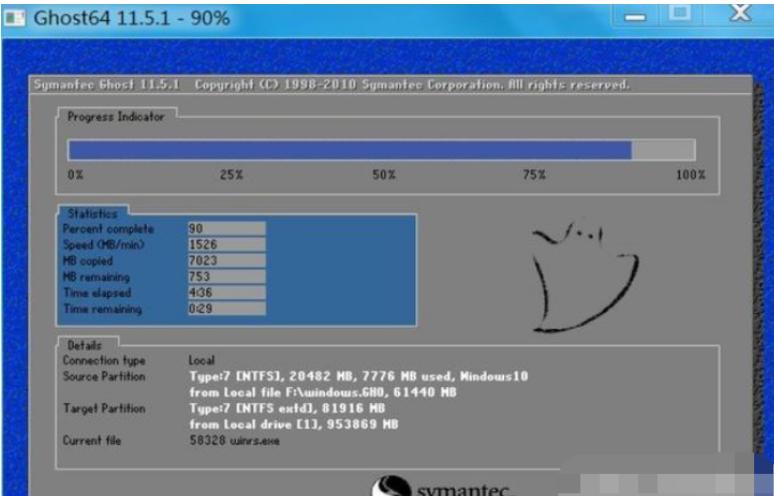The height and width of the screenshot is (496, 774).
Task: Click the Details group label
Action: [x=85, y=345]
